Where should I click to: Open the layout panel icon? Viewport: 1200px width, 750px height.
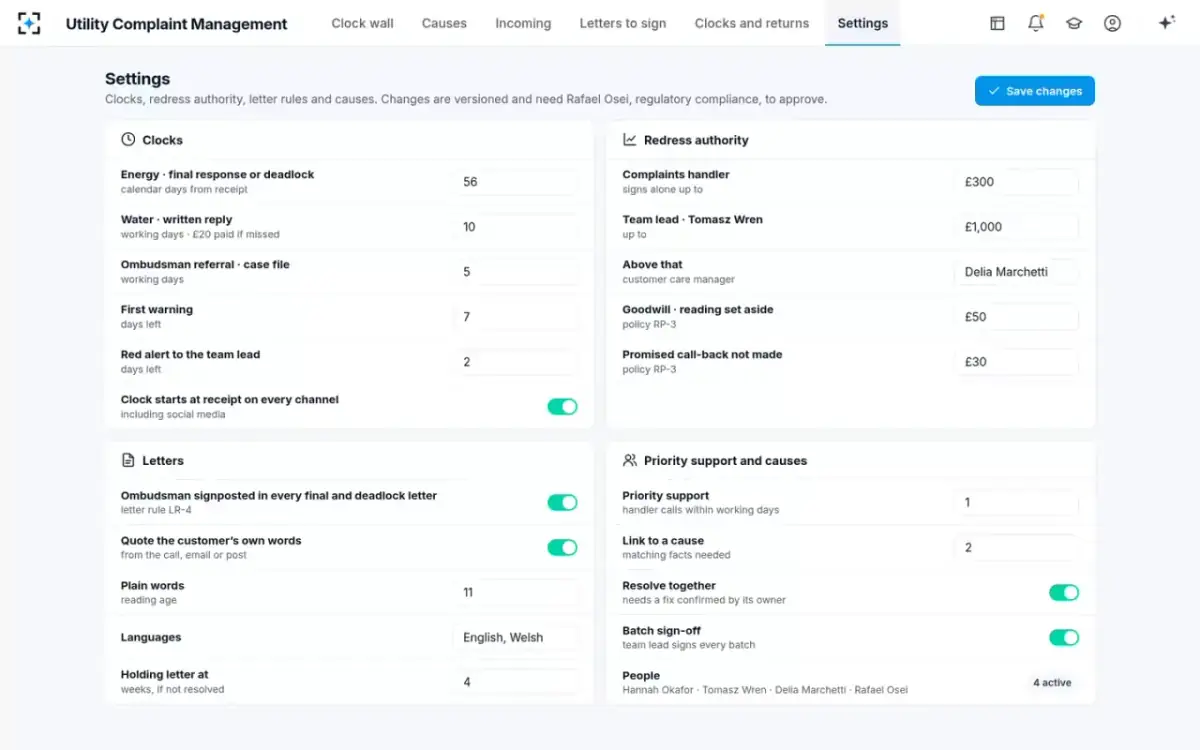click(x=997, y=23)
